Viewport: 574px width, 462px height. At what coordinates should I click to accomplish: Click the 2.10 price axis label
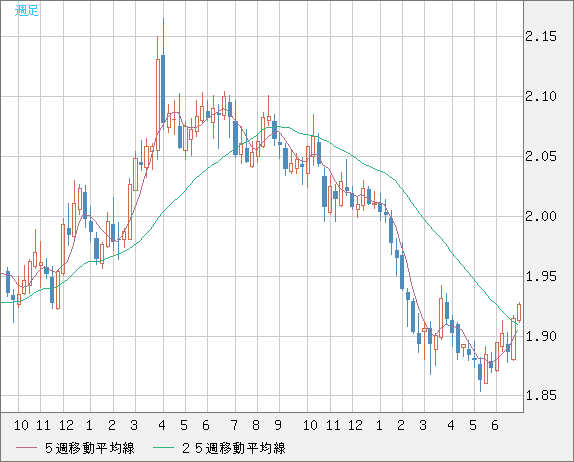pos(541,96)
